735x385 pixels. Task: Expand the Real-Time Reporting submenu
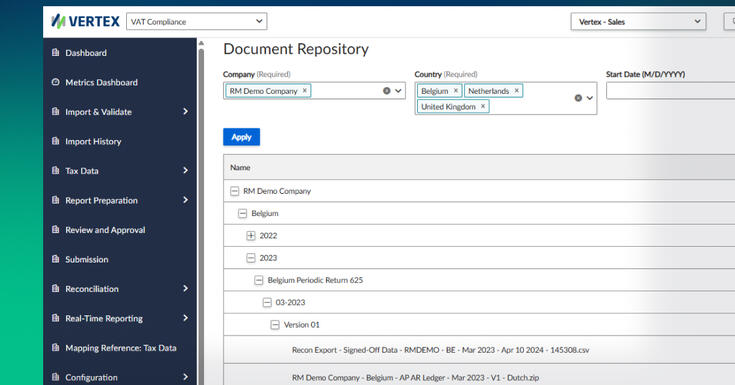pyautogui.click(x=186, y=318)
